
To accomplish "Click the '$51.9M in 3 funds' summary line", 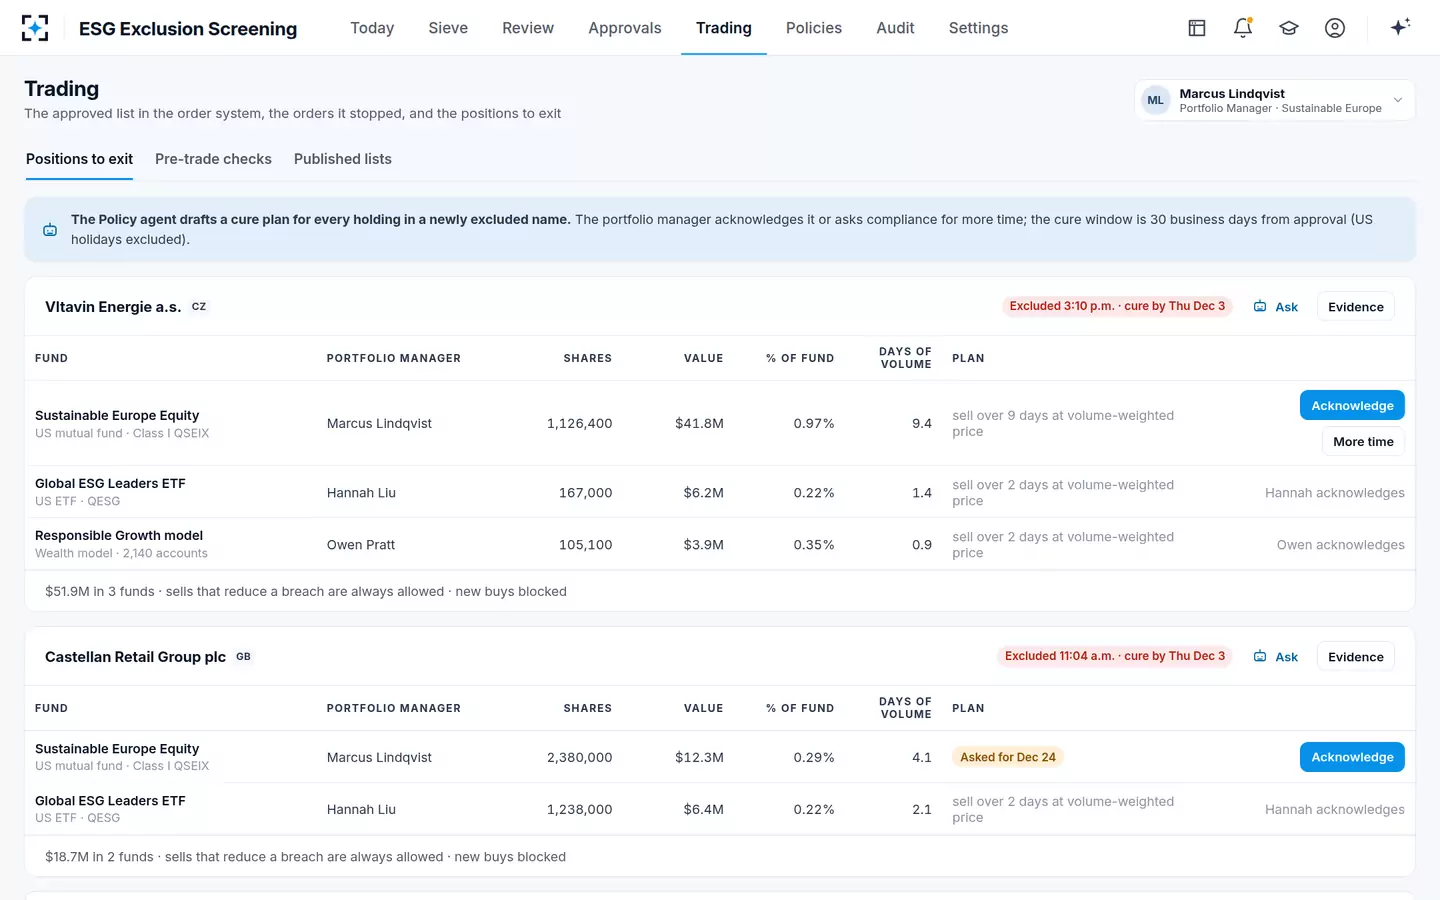I will [x=306, y=592].
